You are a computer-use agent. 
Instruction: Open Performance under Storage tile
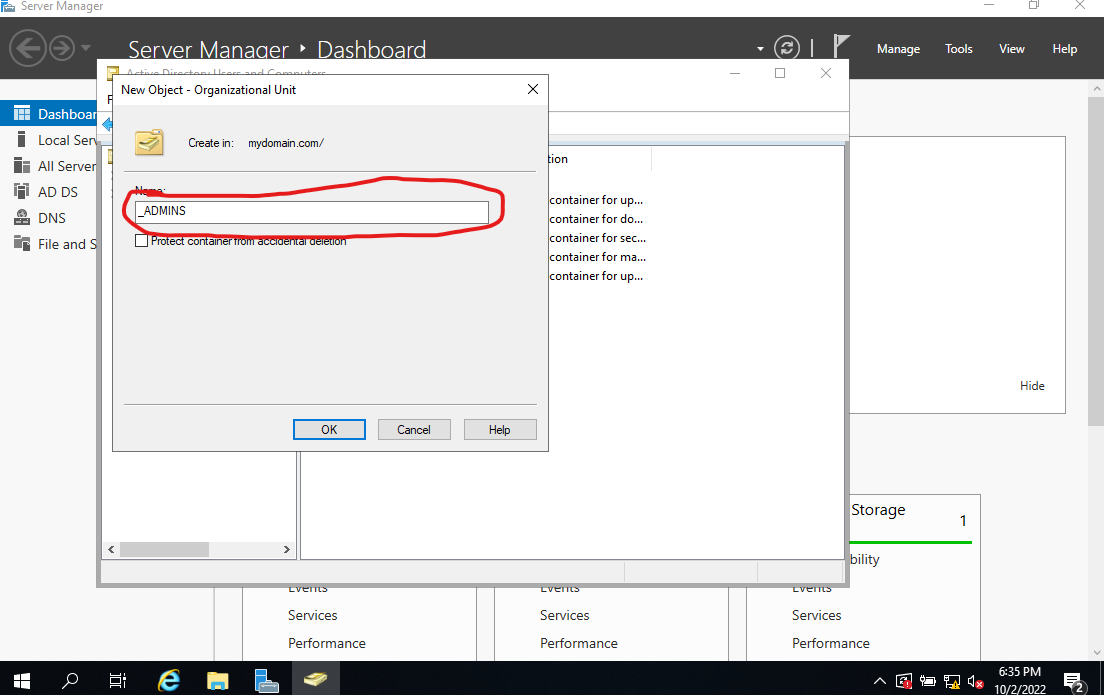830,644
